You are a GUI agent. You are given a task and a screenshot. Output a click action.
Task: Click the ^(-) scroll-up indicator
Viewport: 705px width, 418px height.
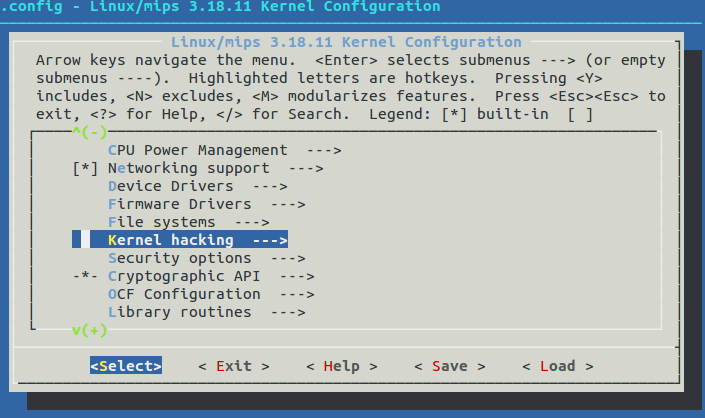click(x=89, y=132)
